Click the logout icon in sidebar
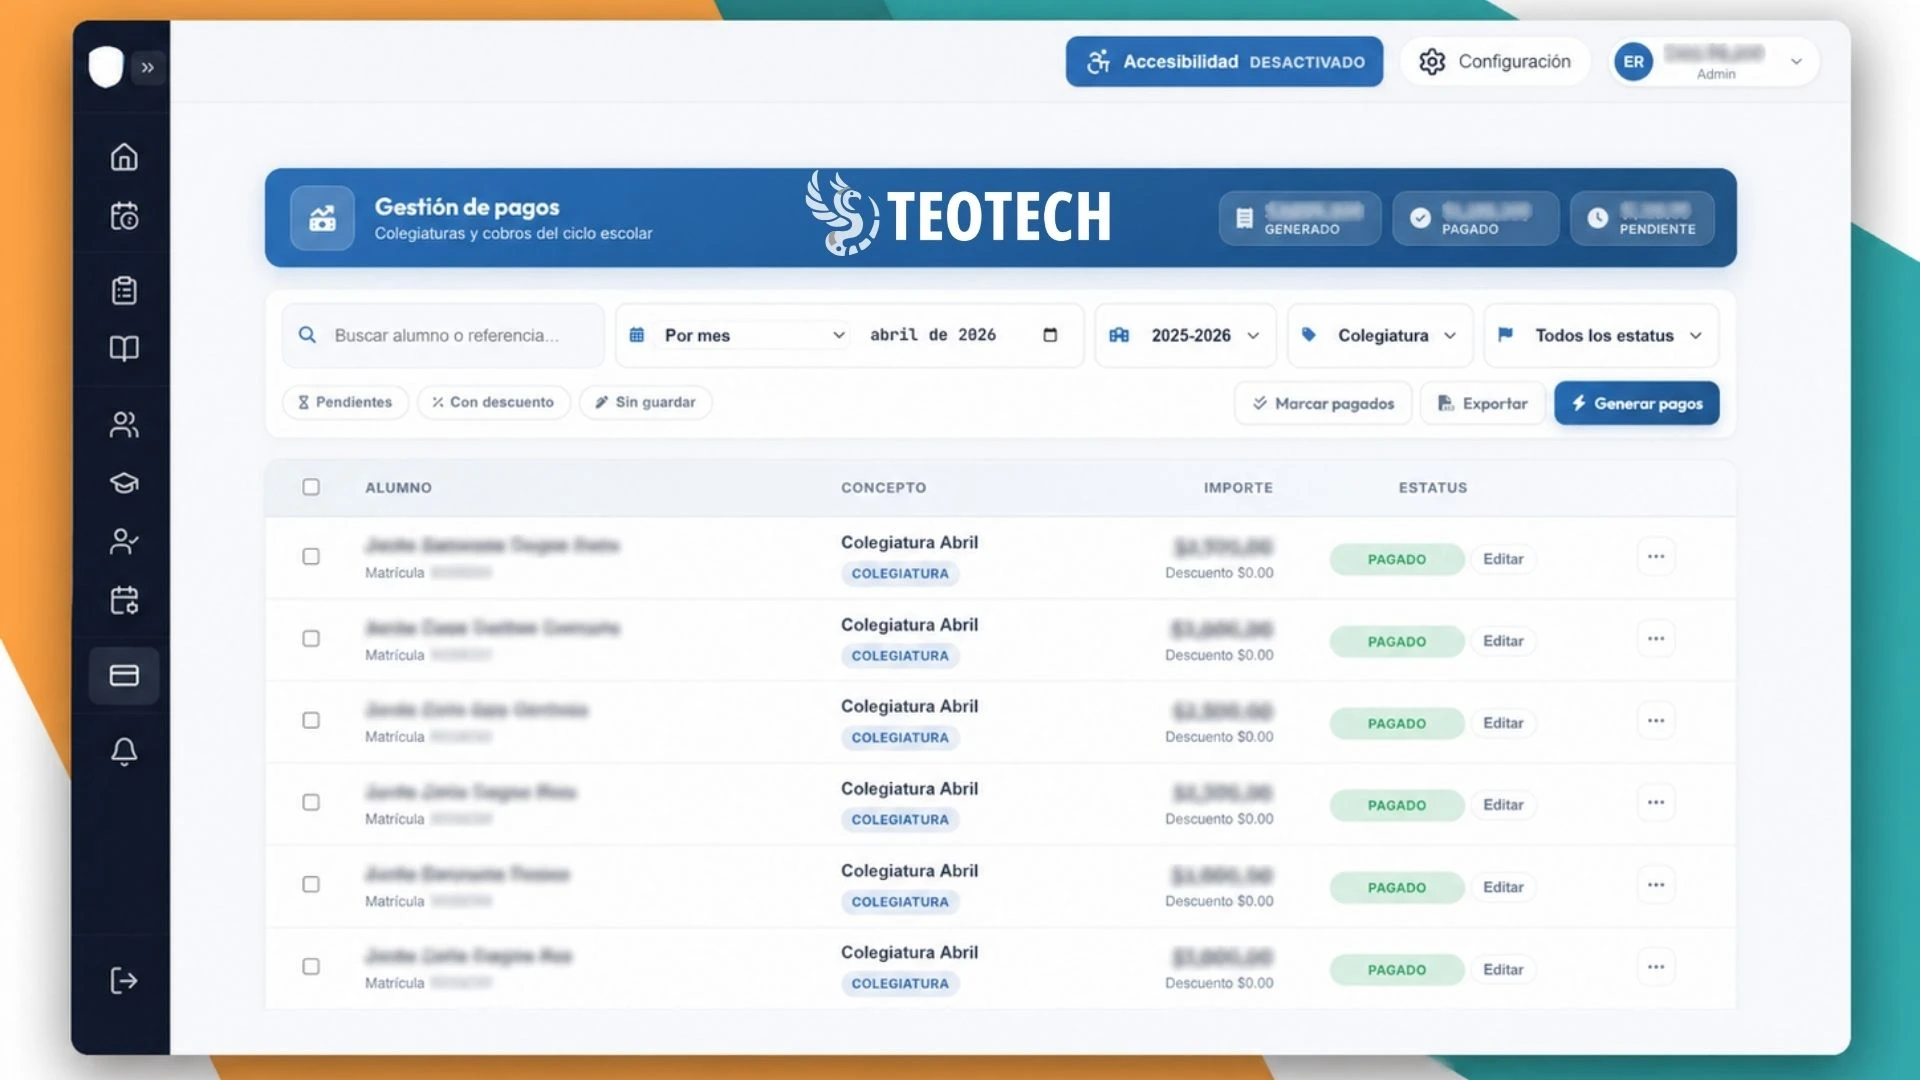 [124, 980]
